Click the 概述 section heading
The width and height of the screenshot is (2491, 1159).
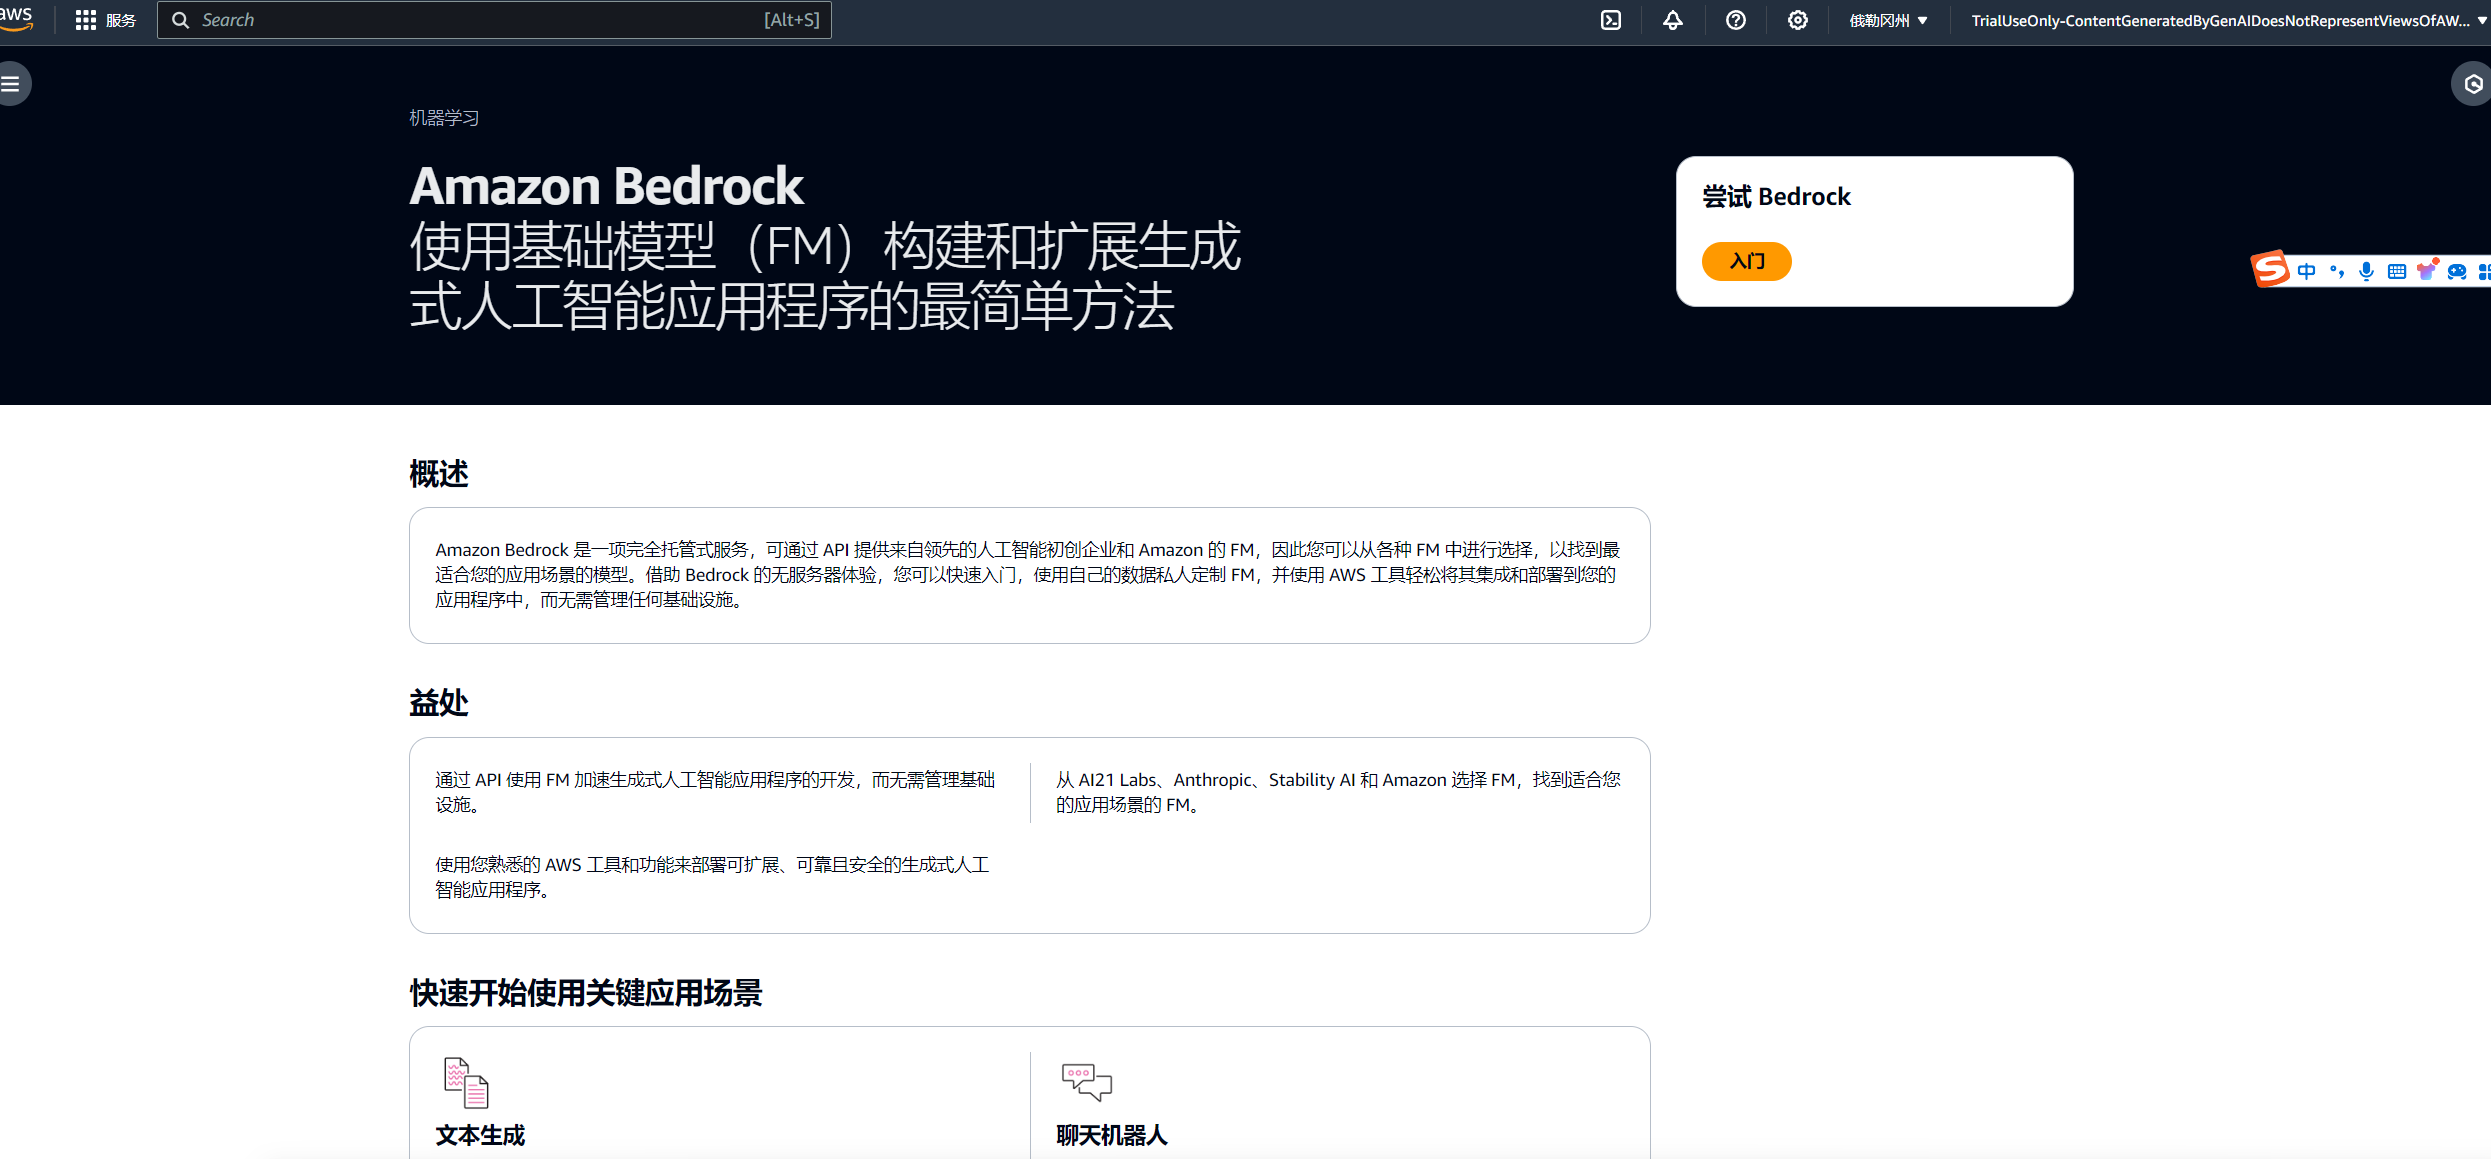tap(439, 474)
